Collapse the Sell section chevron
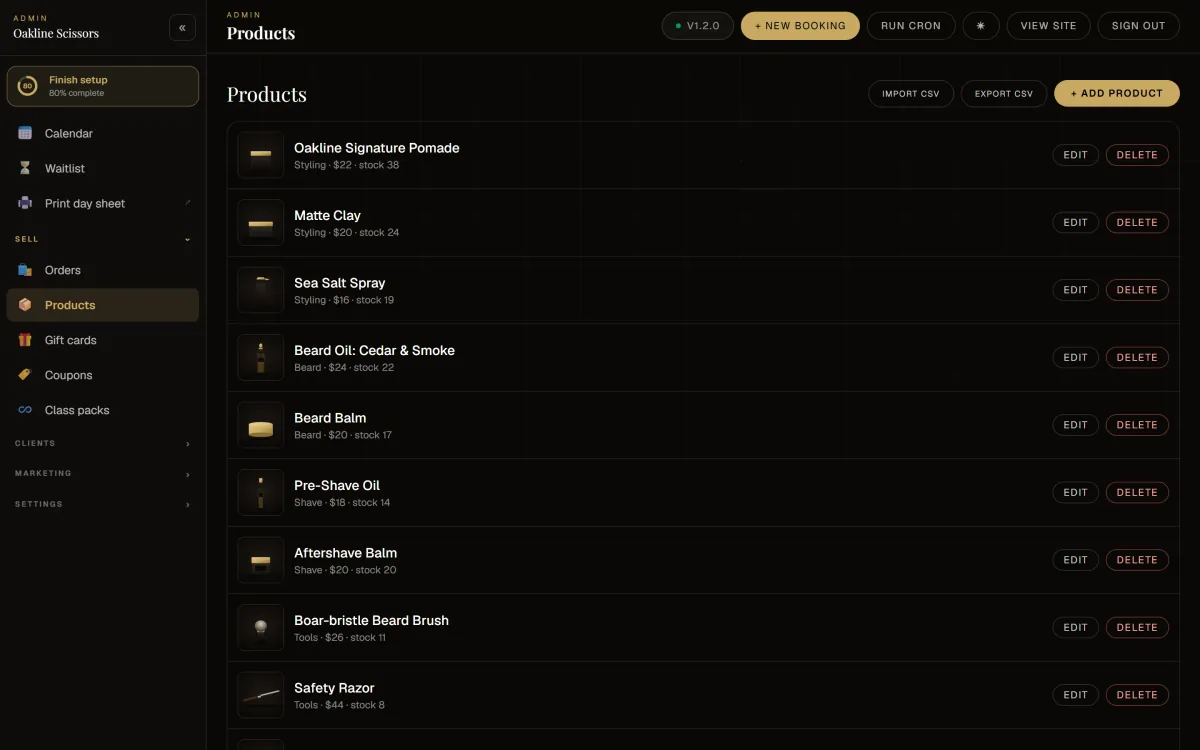1200x750 pixels. (x=187, y=240)
